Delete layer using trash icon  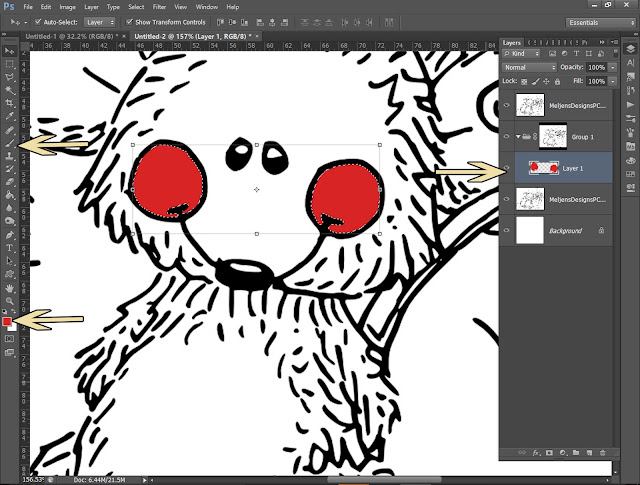coord(602,452)
